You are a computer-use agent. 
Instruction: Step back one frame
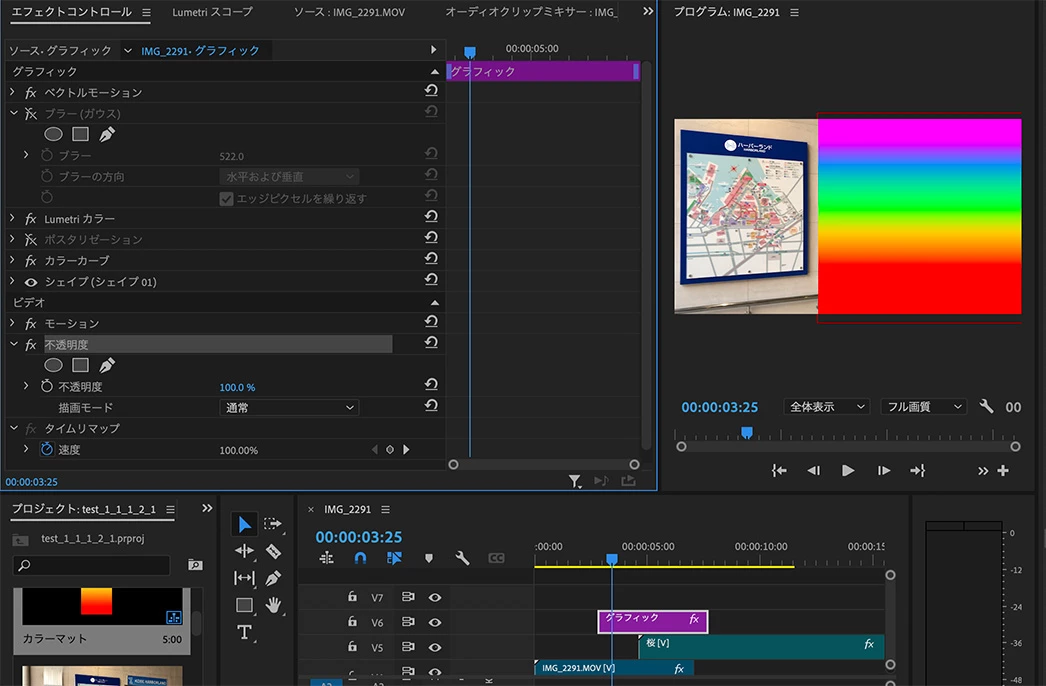[x=813, y=470]
